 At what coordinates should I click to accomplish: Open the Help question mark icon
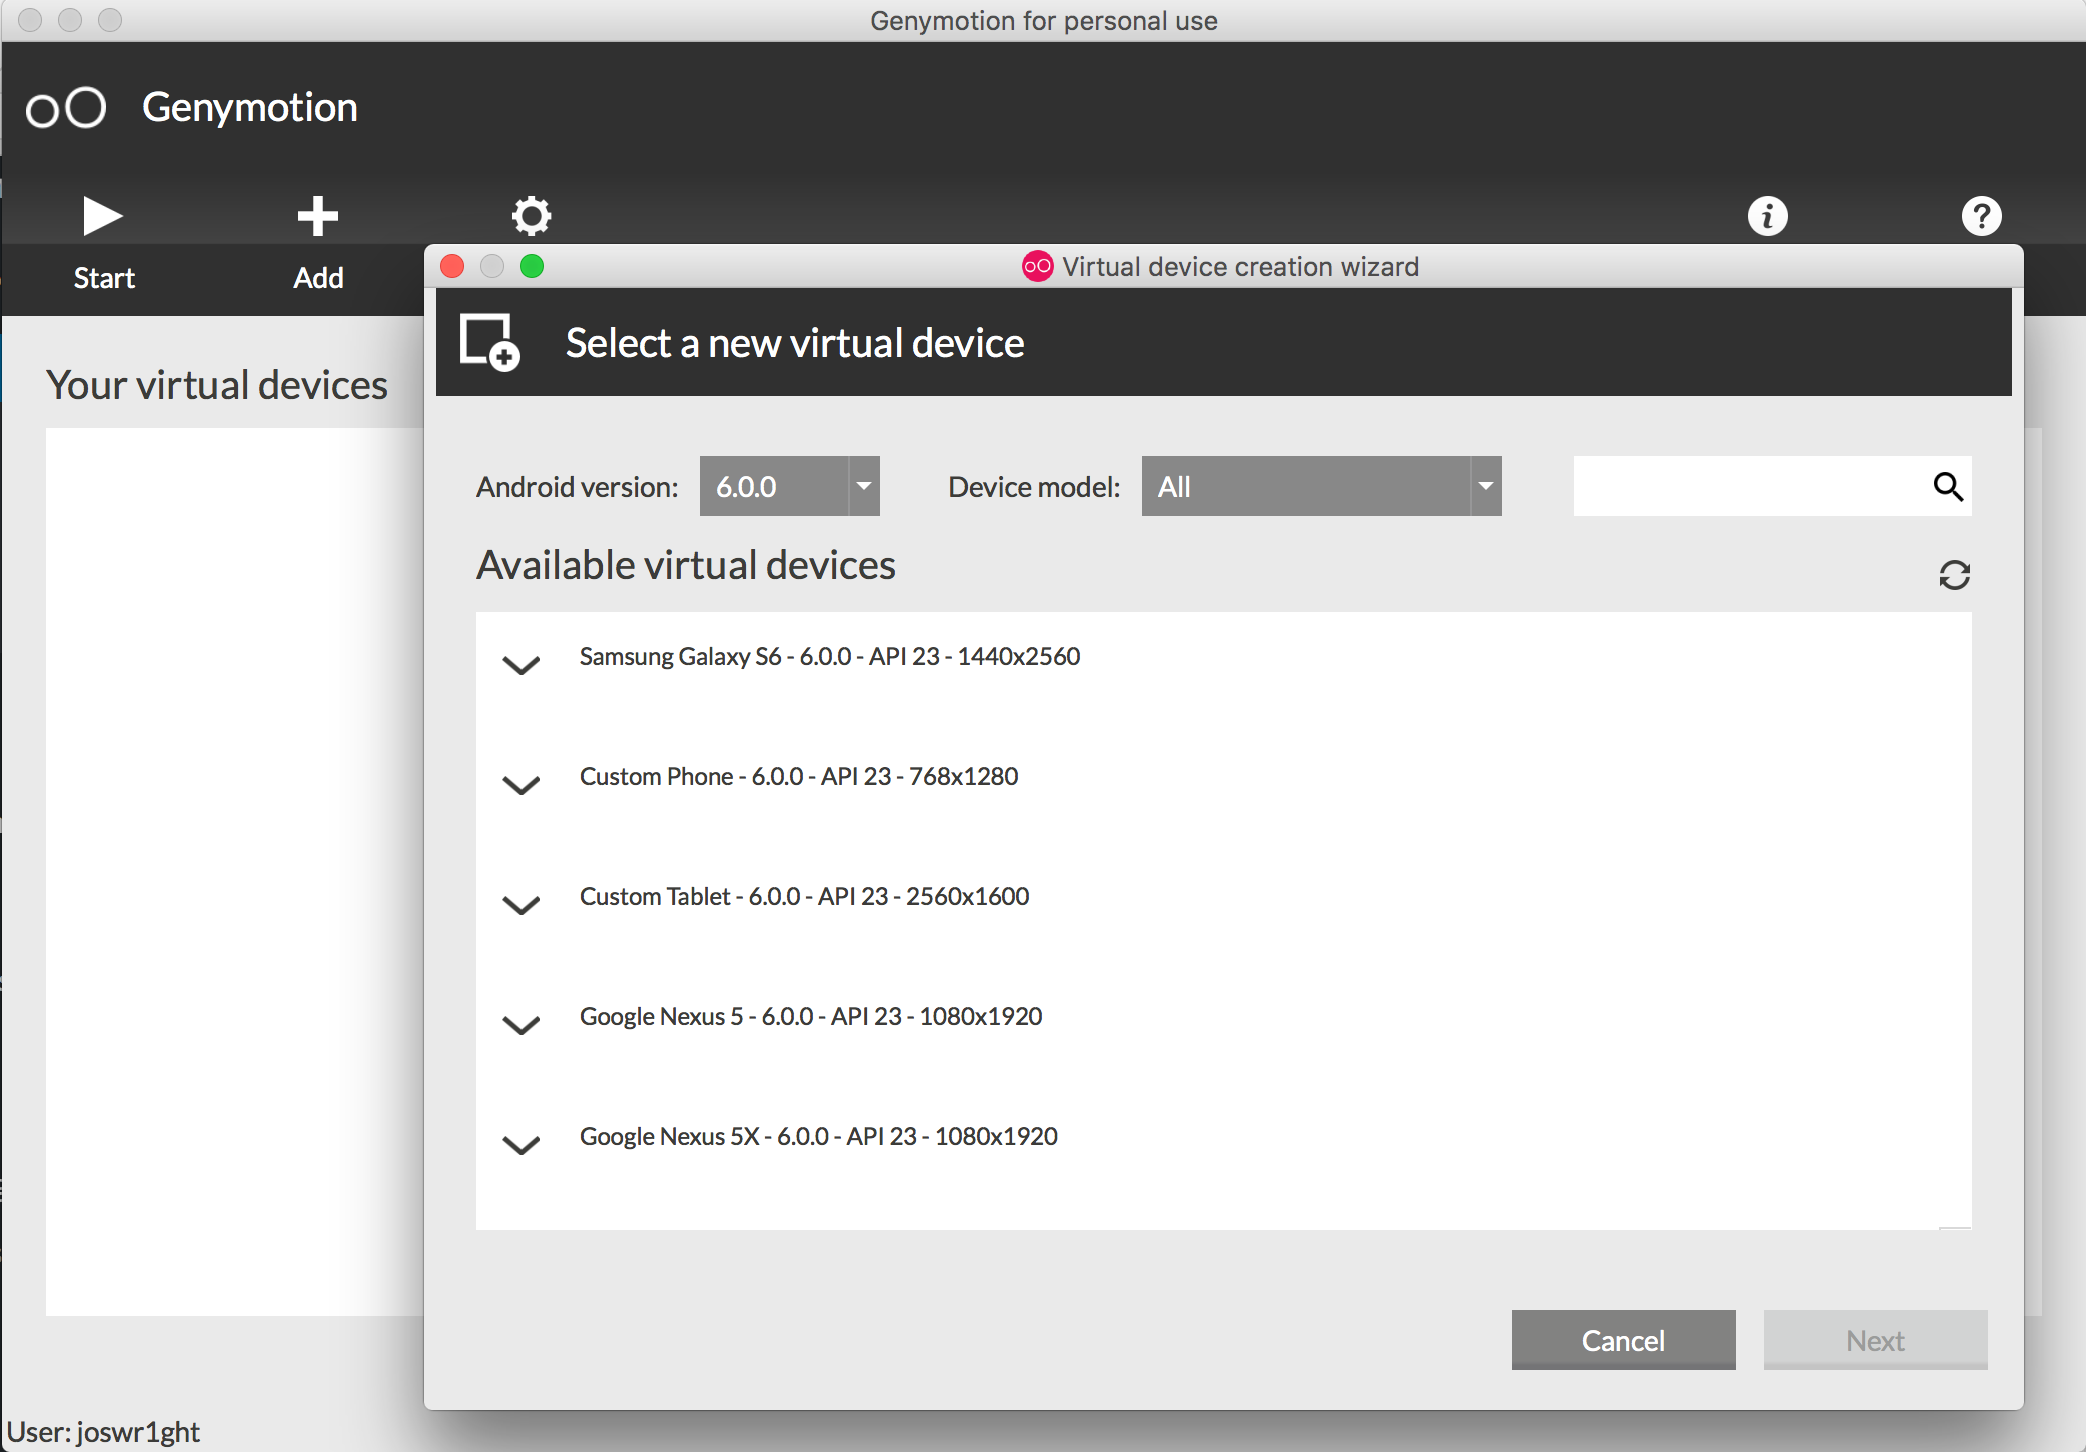coord(1981,215)
